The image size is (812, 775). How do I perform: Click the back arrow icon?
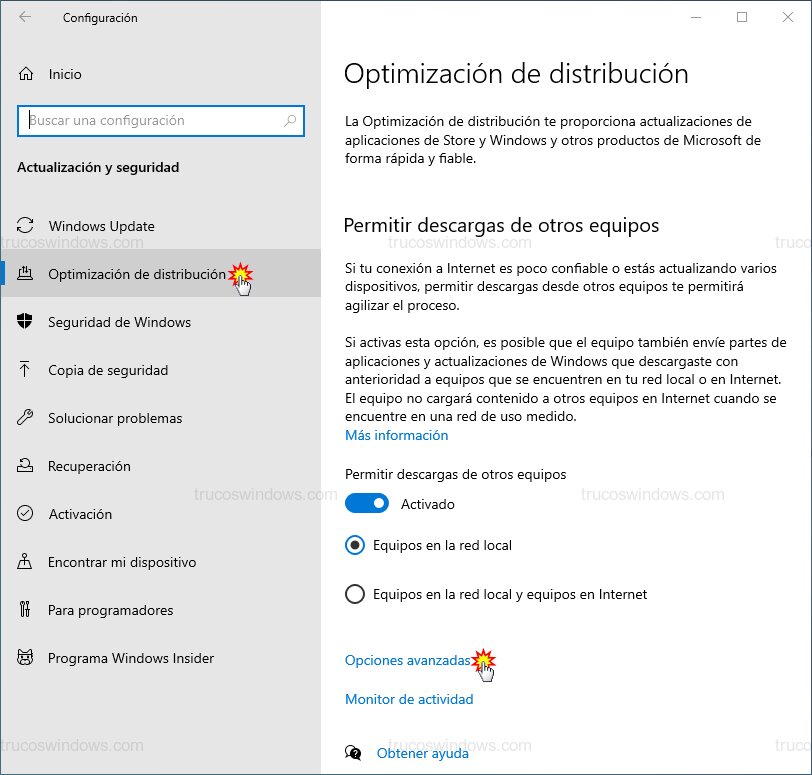[25, 17]
